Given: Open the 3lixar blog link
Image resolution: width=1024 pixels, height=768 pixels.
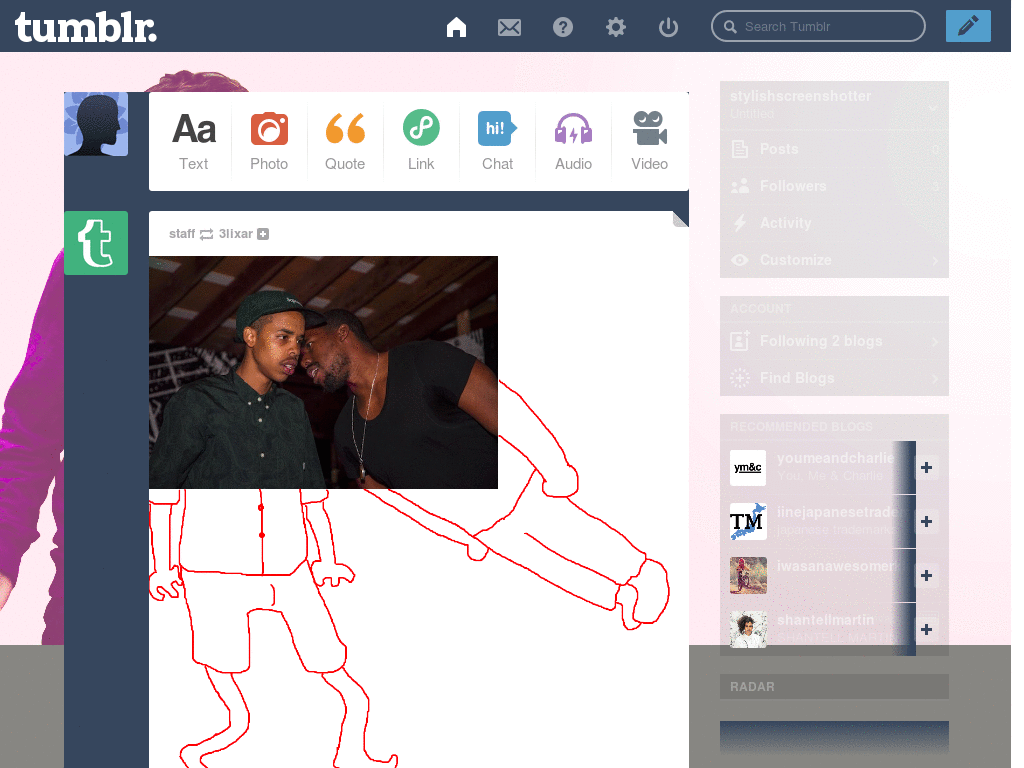Looking at the screenshot, I should (236, 234).
